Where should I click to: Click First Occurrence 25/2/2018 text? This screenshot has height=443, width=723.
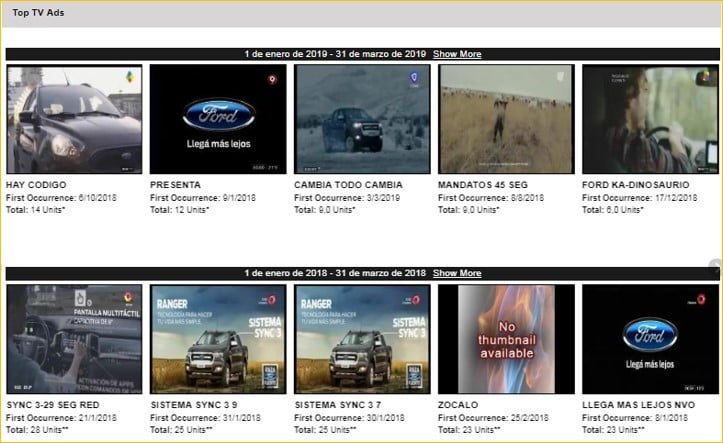[x=493, y=418]
